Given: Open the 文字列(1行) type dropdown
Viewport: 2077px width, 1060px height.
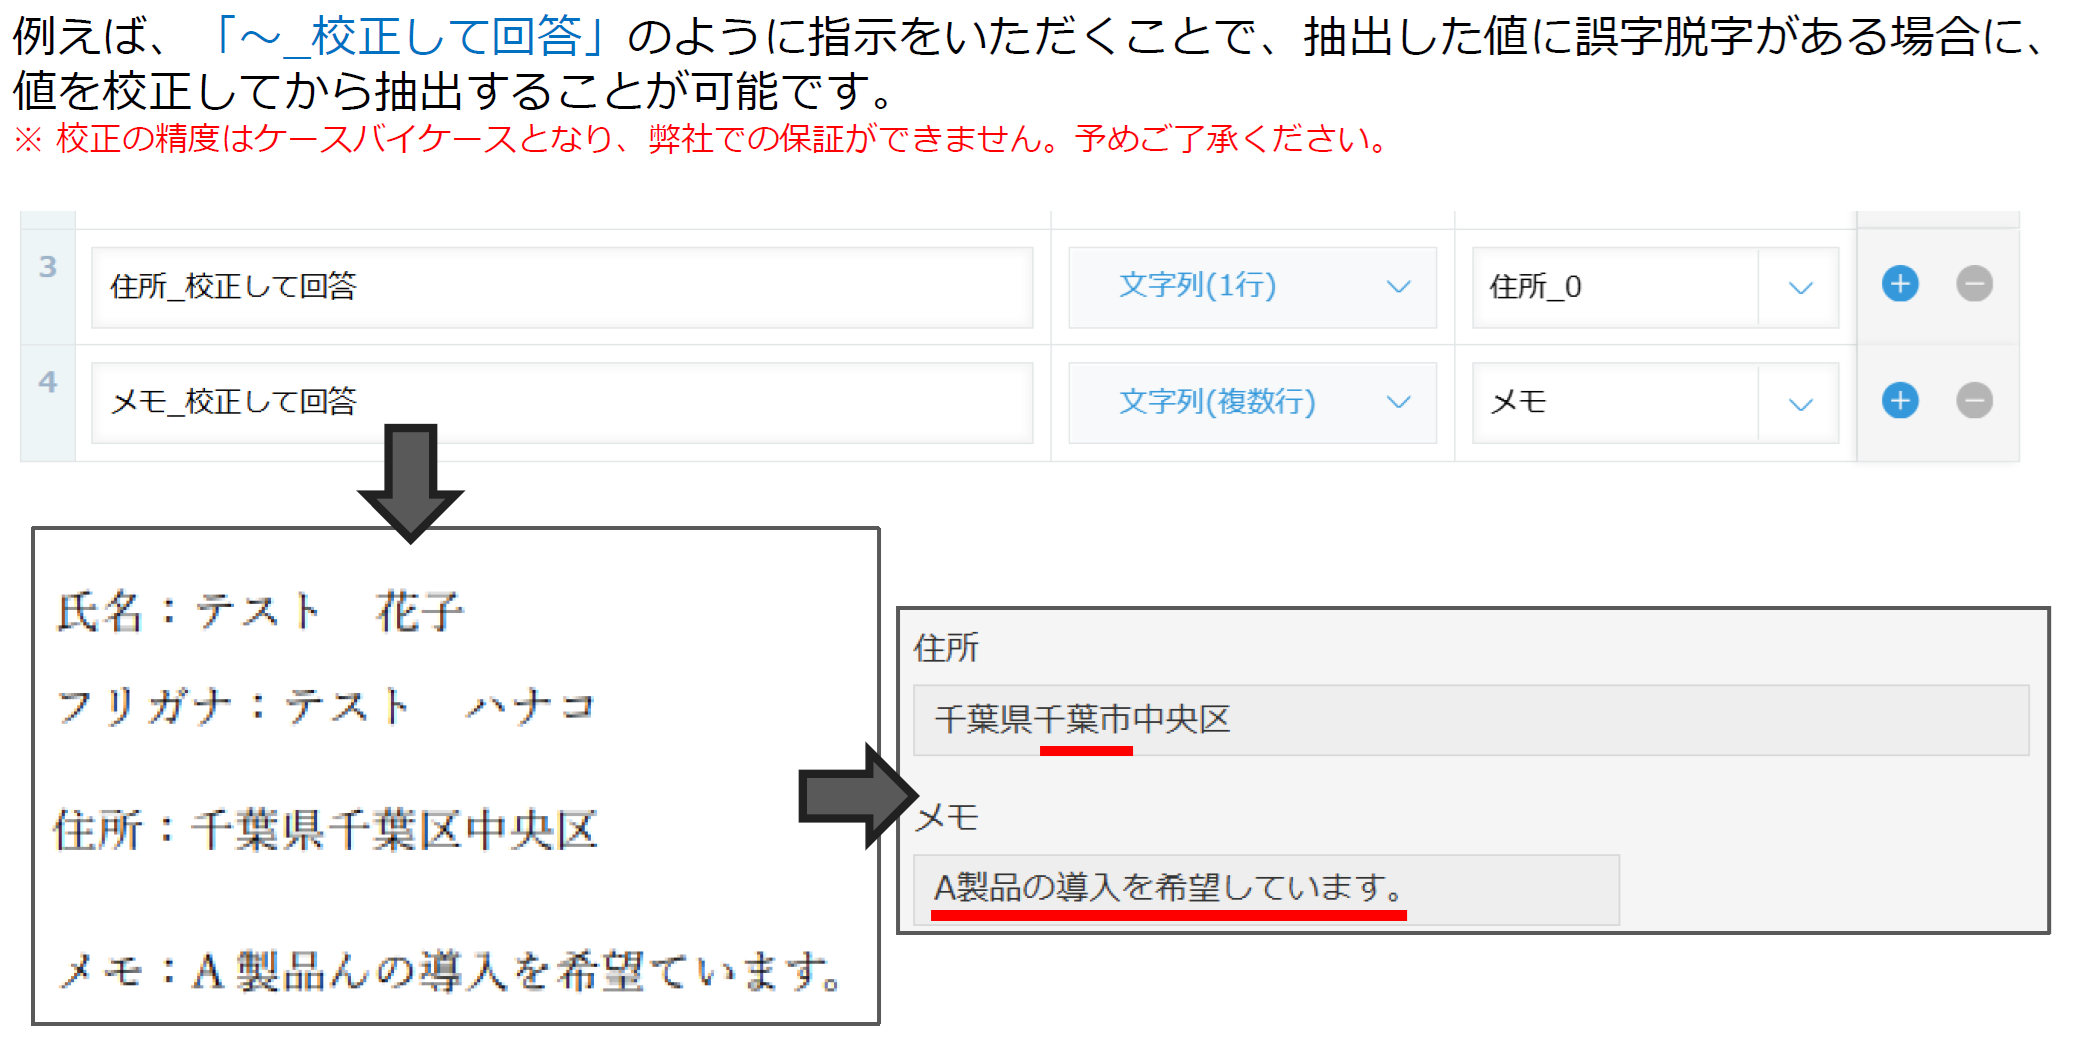Looking at the screenshot, I should tap(1252, 287).
